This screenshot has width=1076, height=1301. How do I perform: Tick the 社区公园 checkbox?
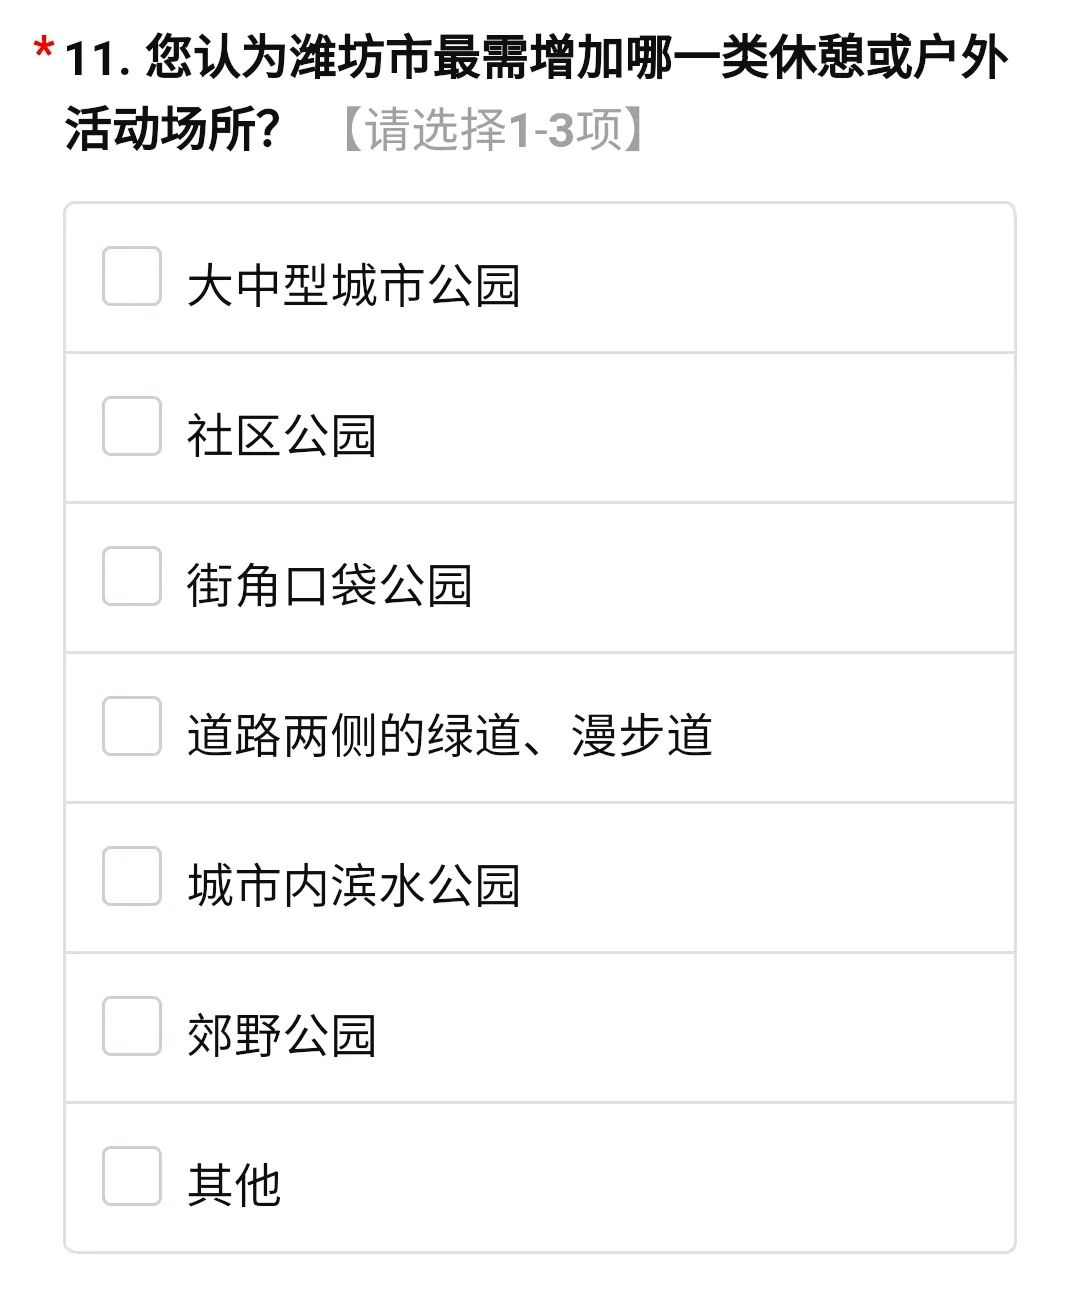(132, 426)
